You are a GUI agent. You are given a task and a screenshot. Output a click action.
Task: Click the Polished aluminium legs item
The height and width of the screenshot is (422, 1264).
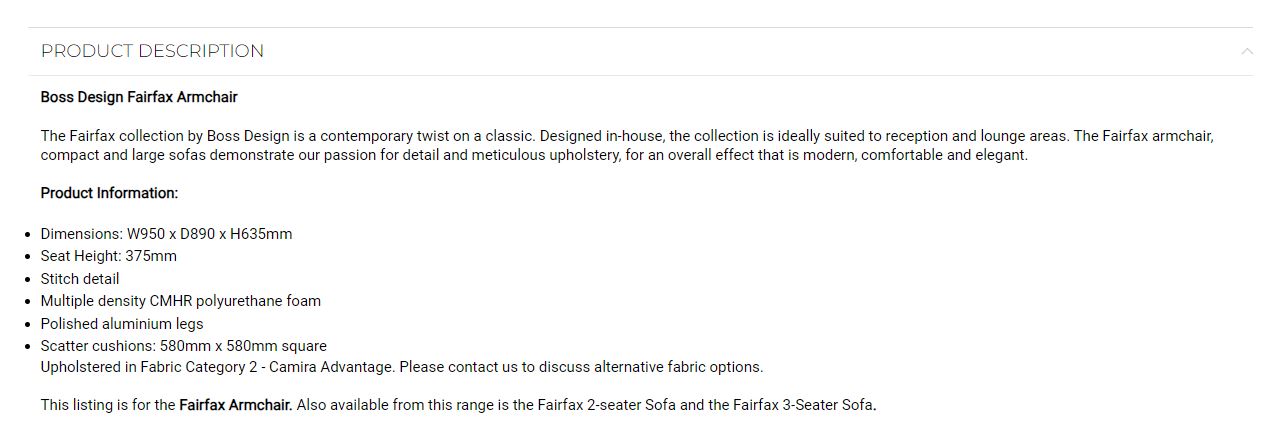(x=122, y=324)
